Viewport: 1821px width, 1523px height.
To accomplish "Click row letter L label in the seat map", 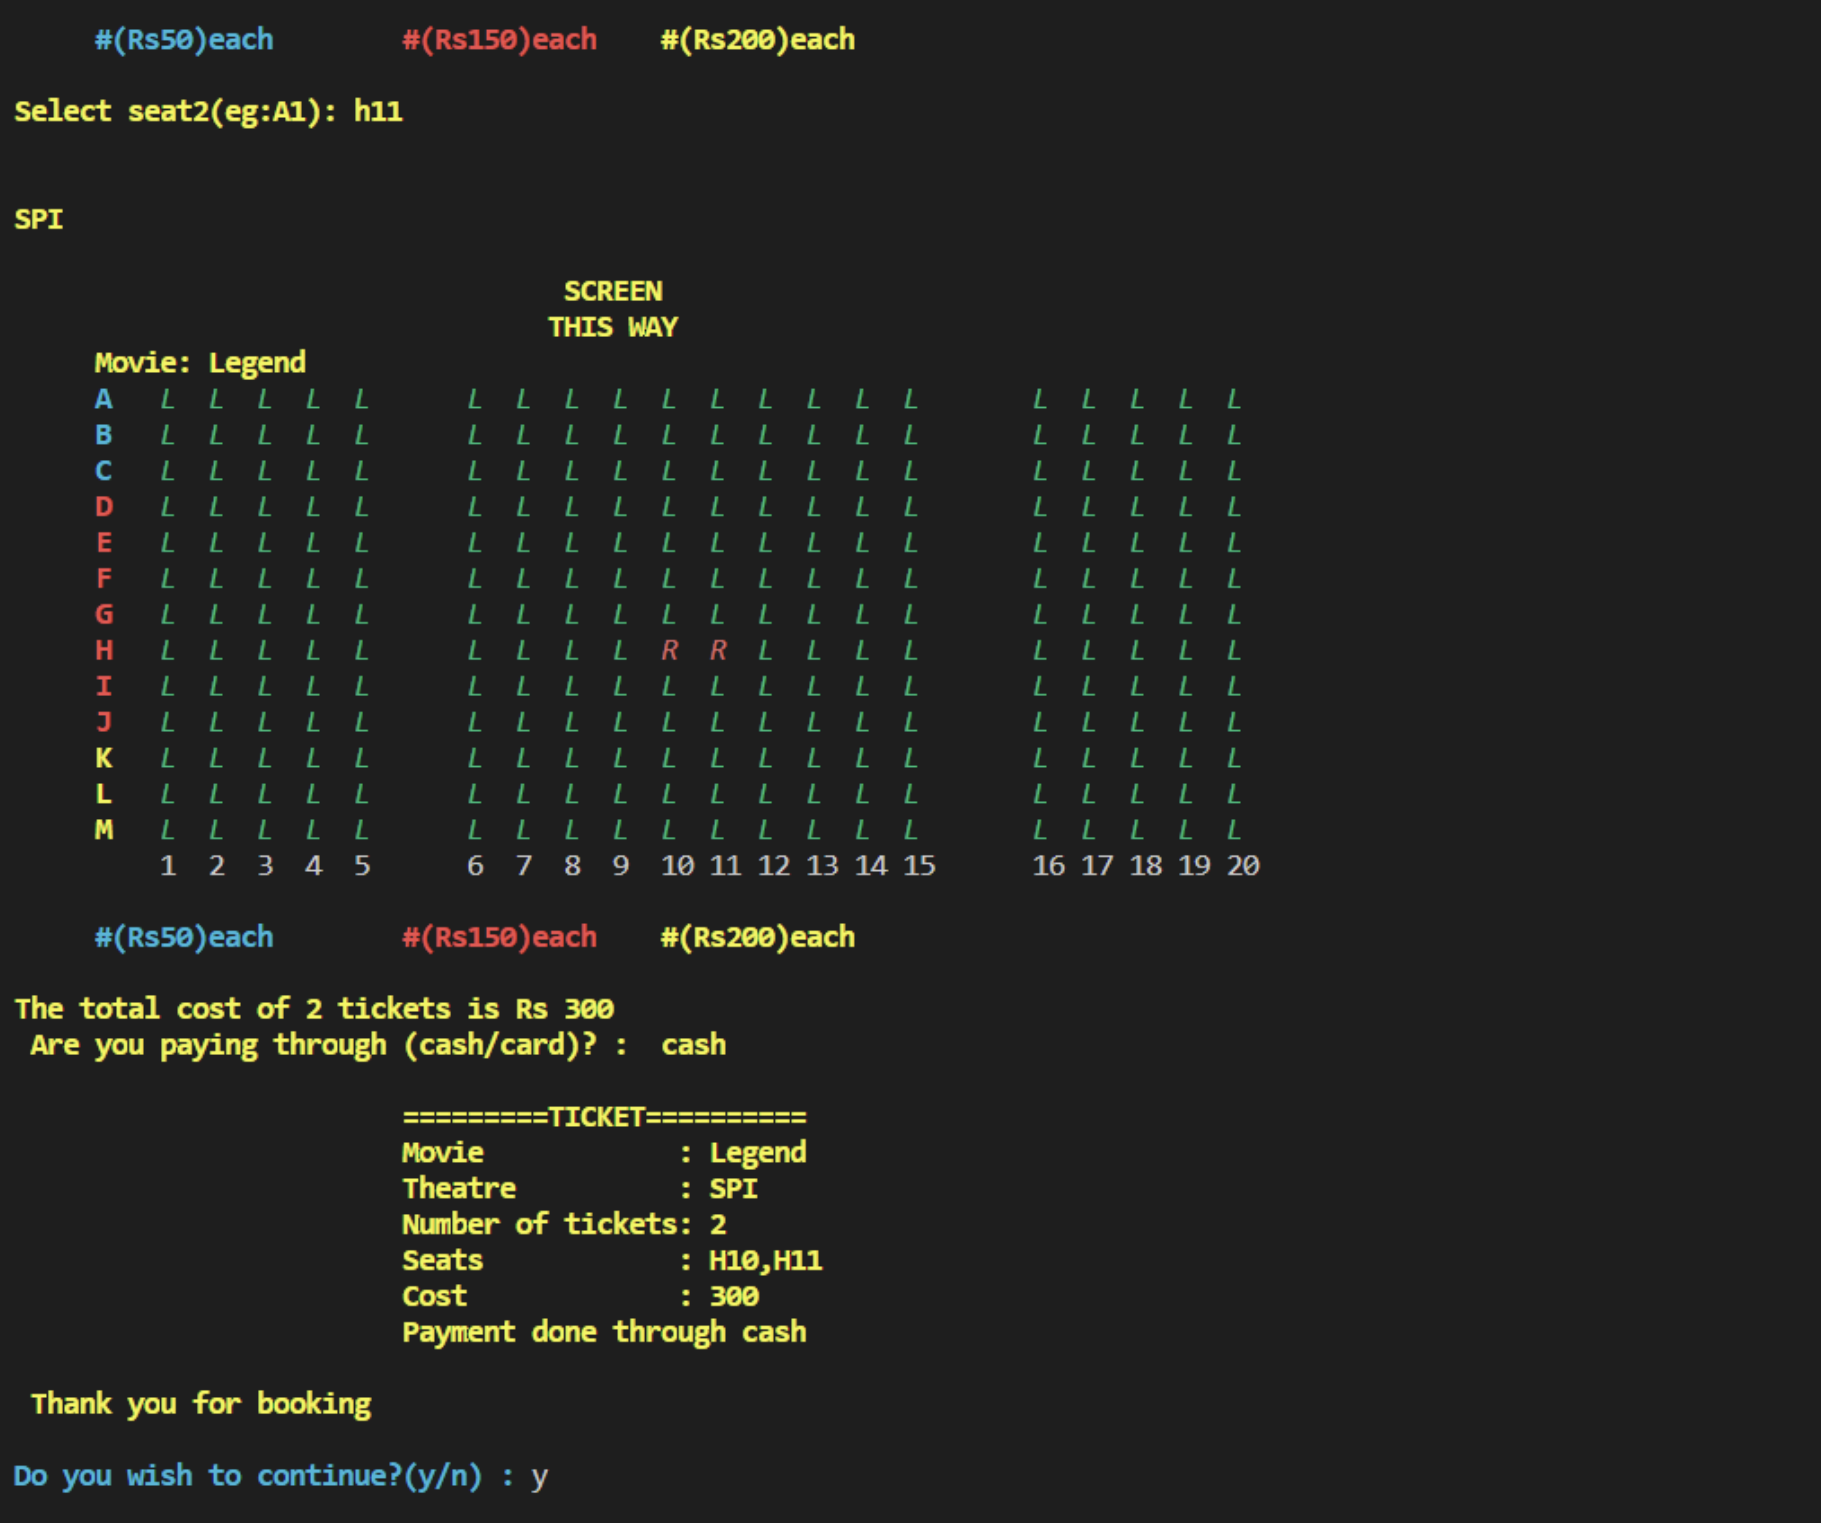I will click(104, 794).
